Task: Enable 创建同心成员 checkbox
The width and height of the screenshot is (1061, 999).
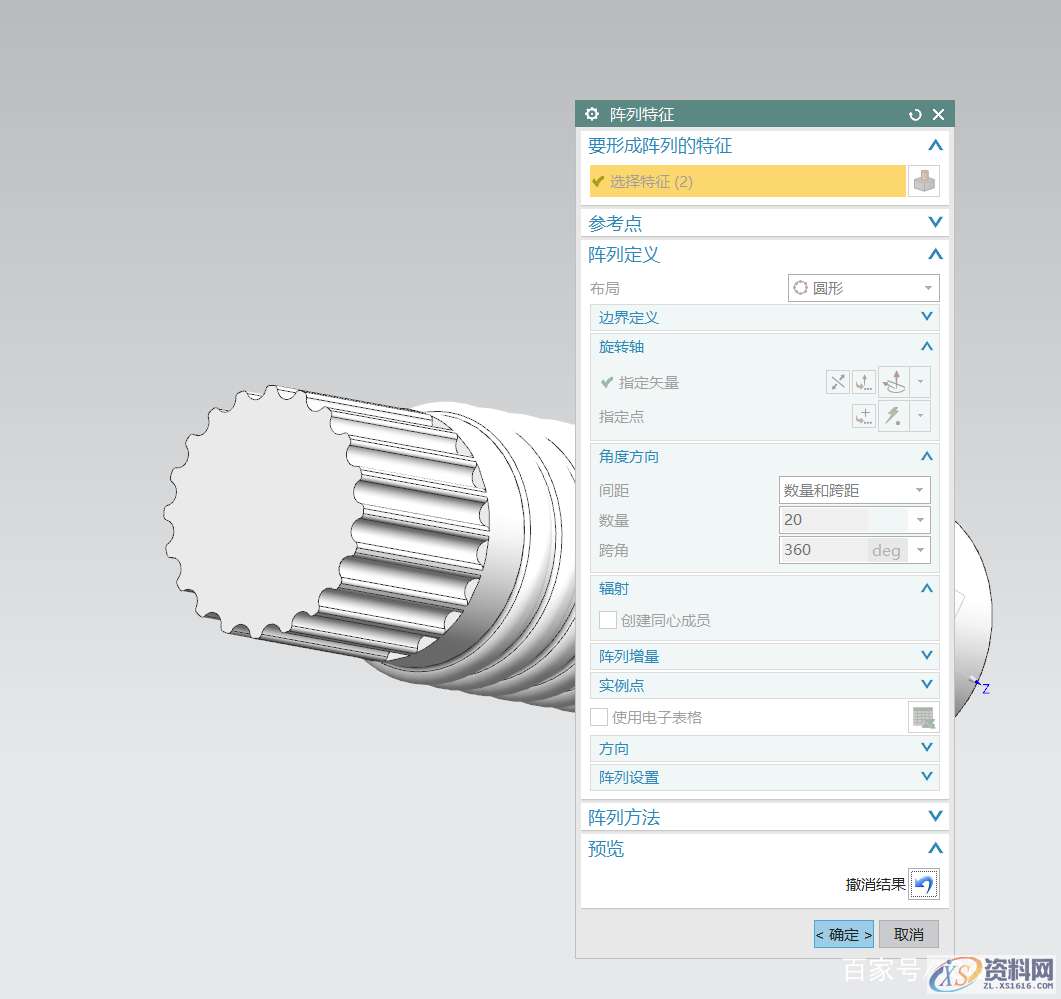Action: click(608, 620)
